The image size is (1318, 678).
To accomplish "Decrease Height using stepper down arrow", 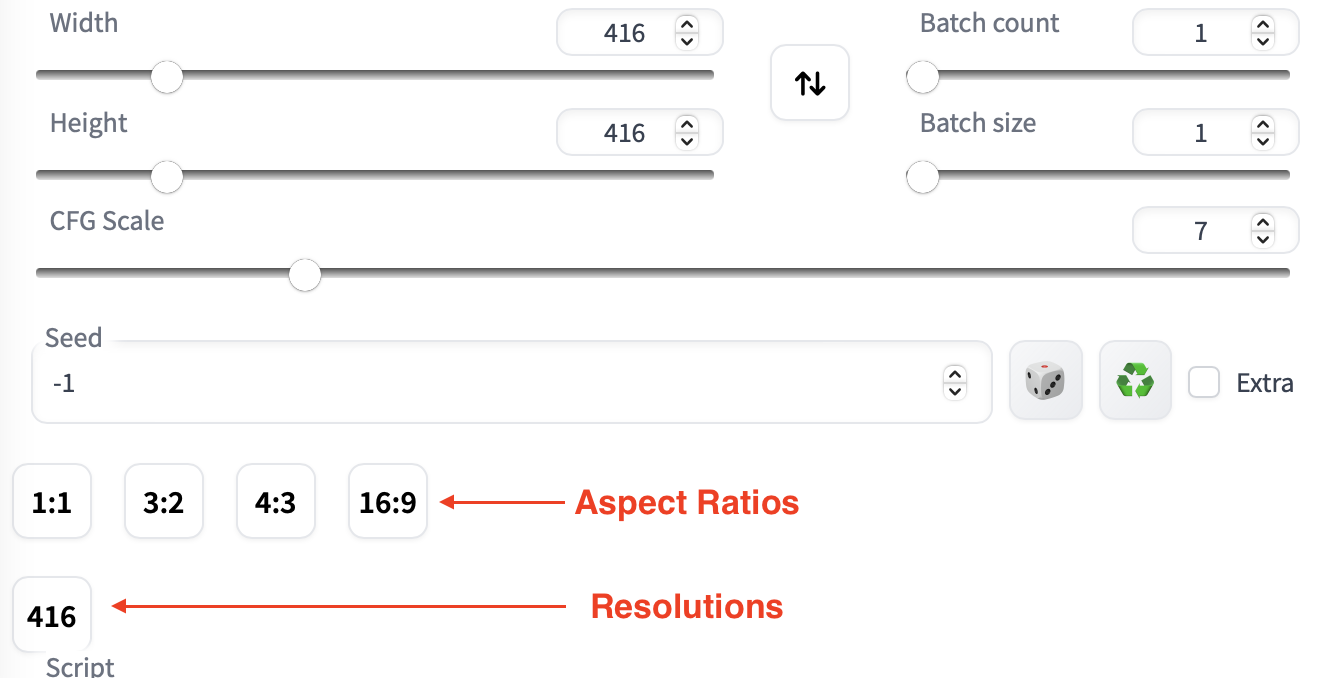I will click(x=686, y=141).
